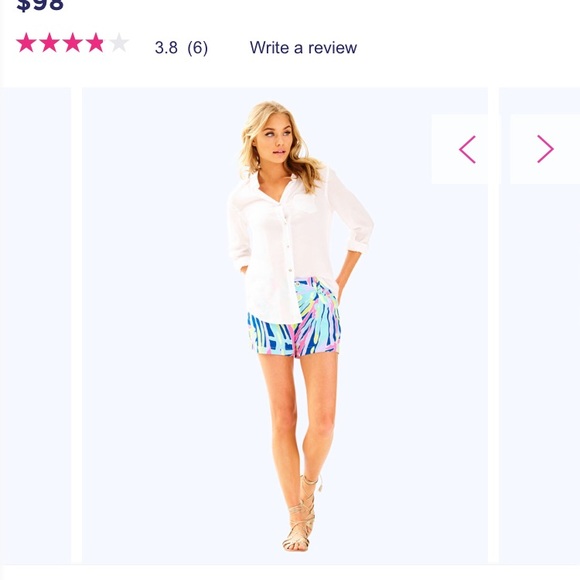
Task: Select the third pink rating star
Action: (72, 43)
